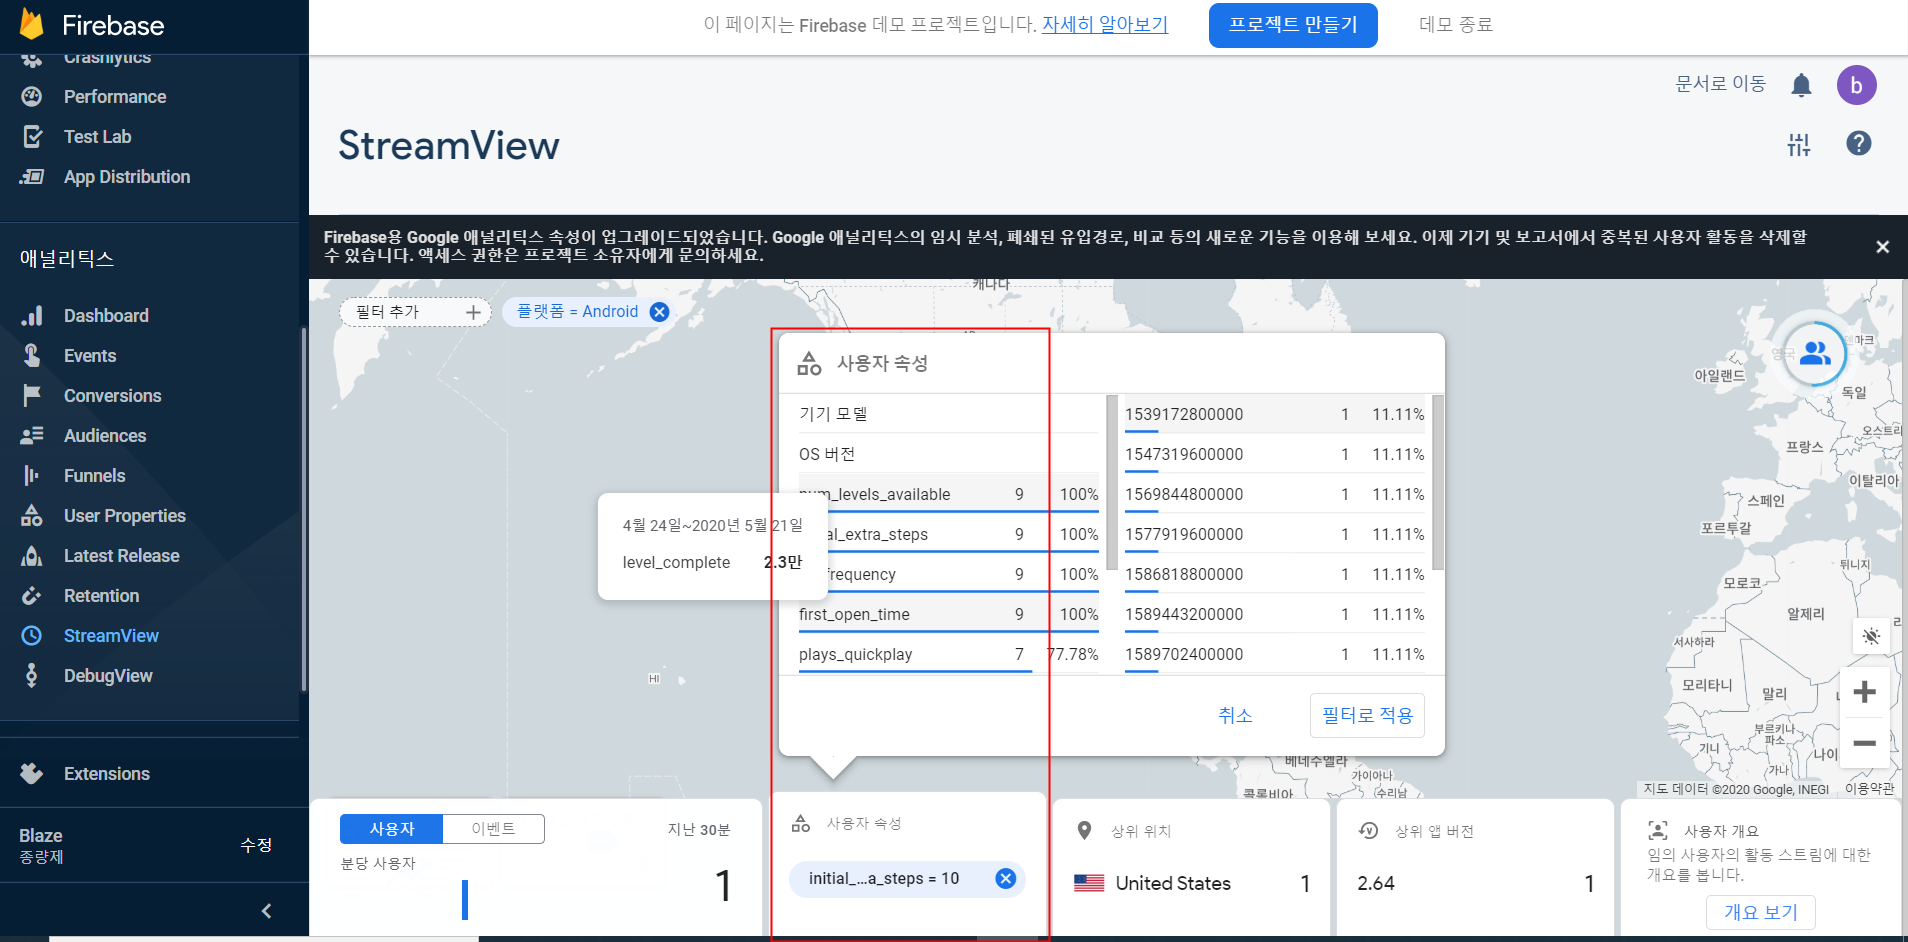Select device model property
The image size is (1908, 942).
(949, 414)
